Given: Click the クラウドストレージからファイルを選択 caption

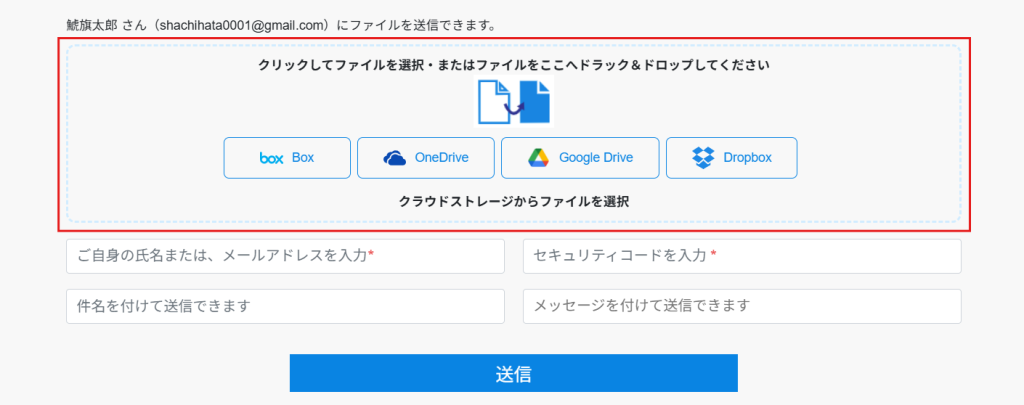Looking at the screenshot, I should point(513,201).
